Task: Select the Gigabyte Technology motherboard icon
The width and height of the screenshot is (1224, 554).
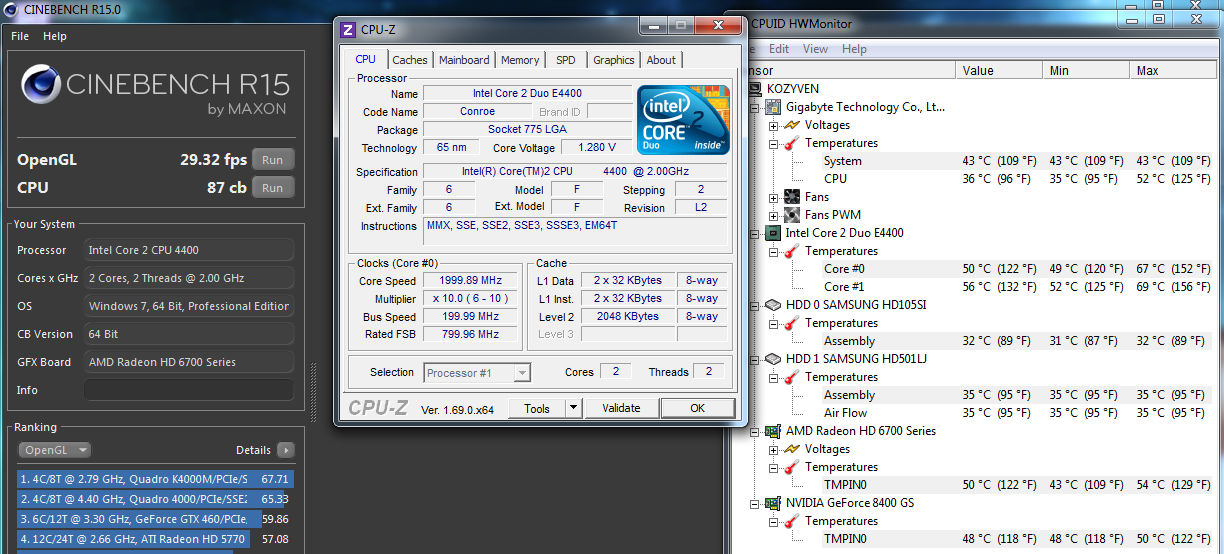Action: coord(773,107)
